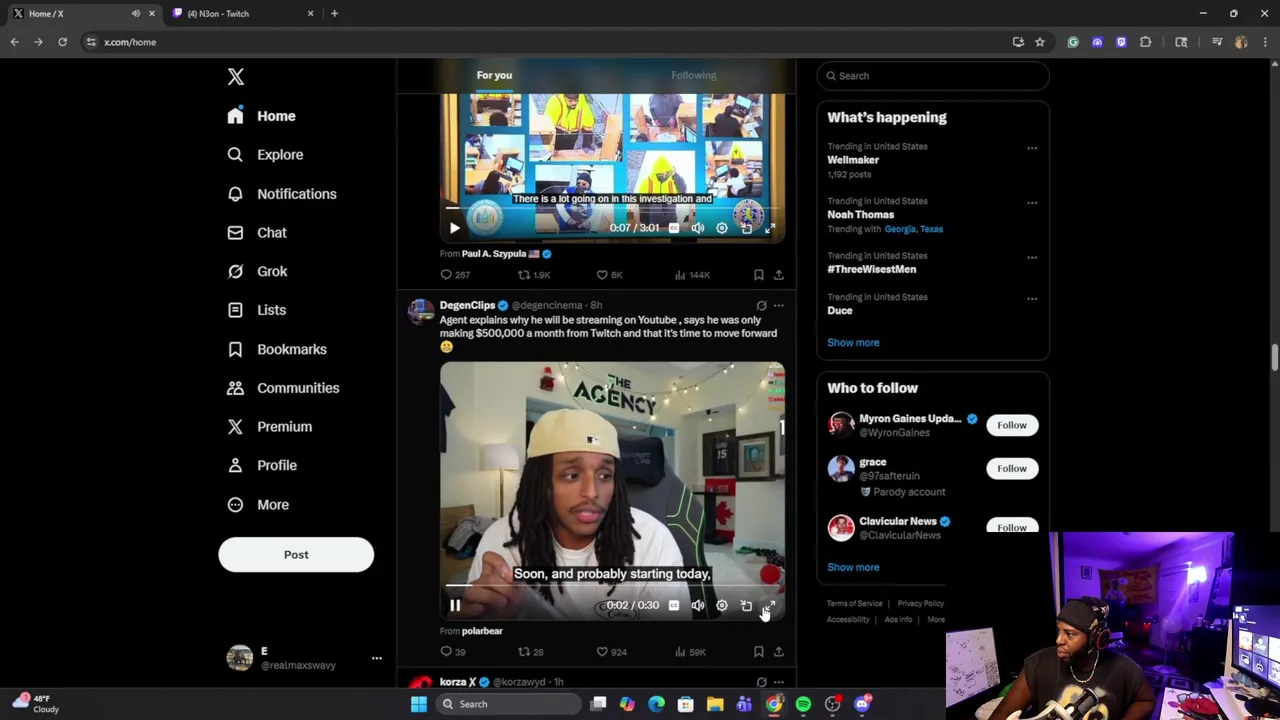Open settings on the DegenClips video
The height and width of the screenshot is (720, 1280).
pyautogui.click(x=722, y=605)
